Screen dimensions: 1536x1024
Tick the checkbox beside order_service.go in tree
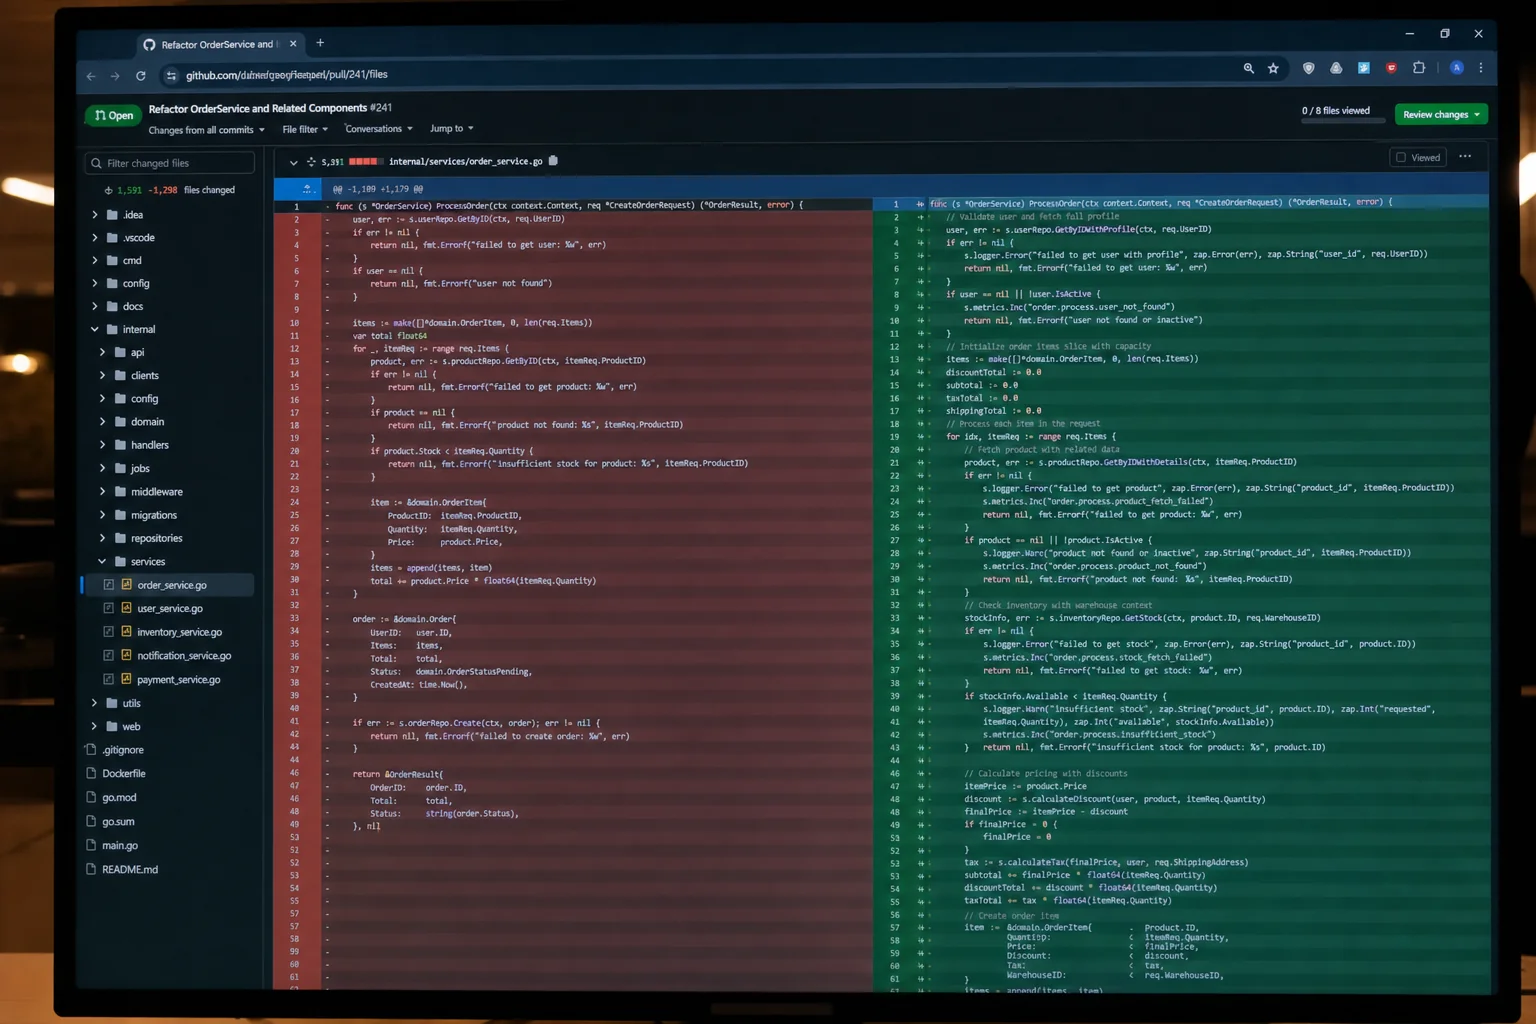(109, 585)
